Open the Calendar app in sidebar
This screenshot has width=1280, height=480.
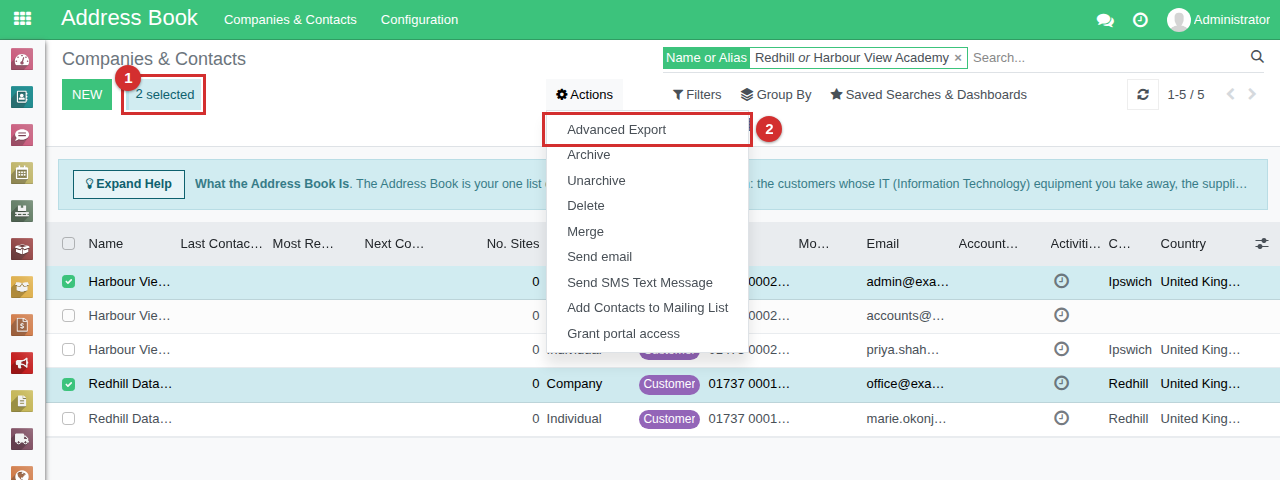pos(22,172)
